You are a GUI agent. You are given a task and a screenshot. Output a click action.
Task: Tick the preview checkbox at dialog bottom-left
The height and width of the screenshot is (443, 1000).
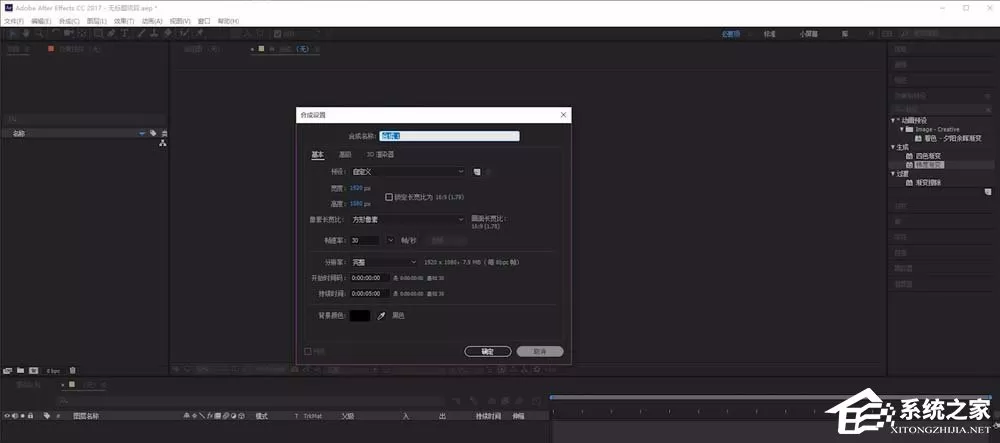[x=307, y=351]
